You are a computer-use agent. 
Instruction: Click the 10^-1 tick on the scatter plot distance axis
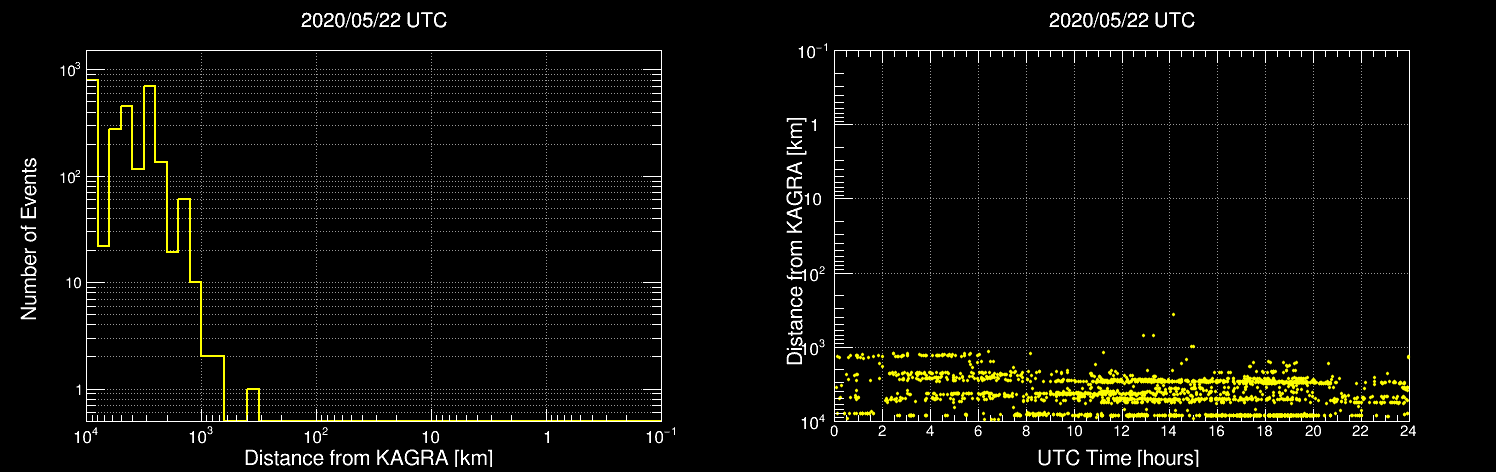(x=812, y=49)
